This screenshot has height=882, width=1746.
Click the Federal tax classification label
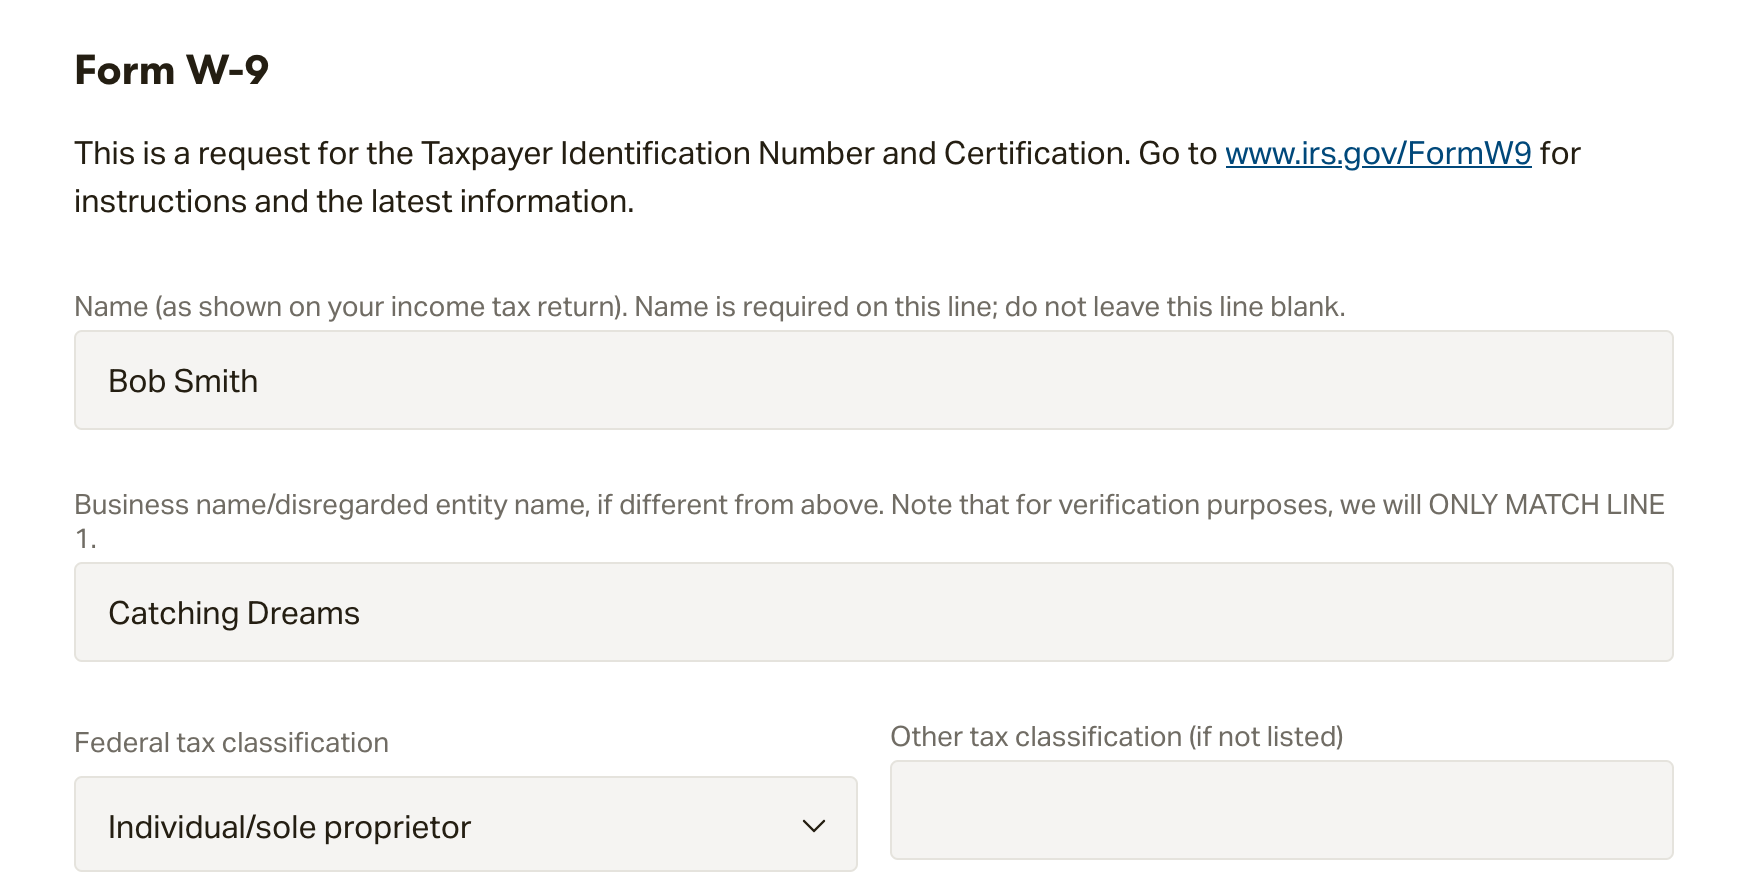[x=230, y=742]
